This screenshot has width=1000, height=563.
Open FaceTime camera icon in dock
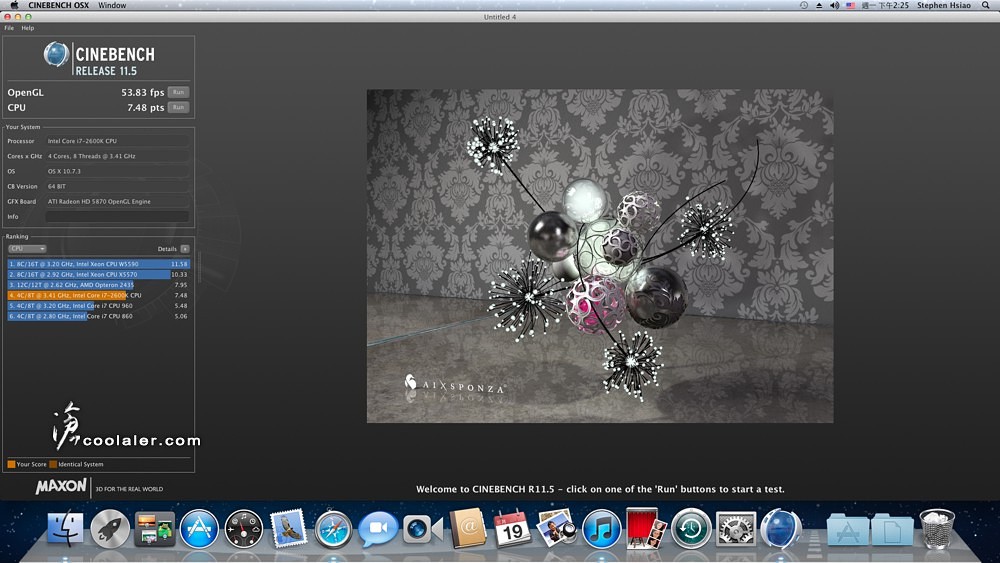point(422,529)
